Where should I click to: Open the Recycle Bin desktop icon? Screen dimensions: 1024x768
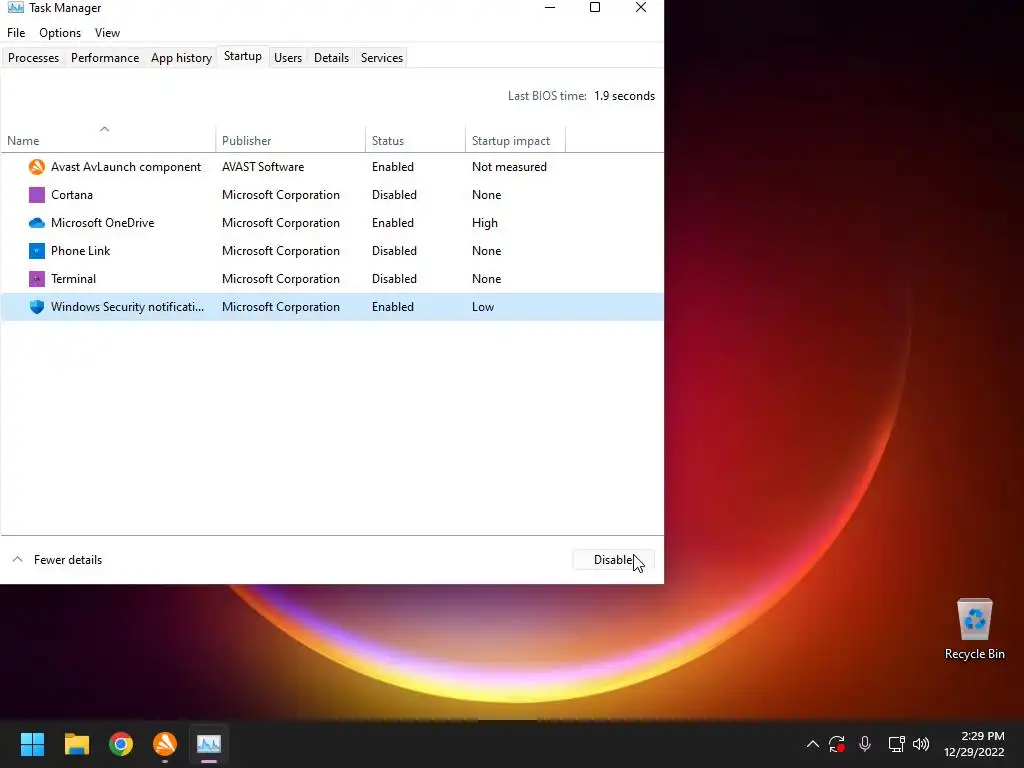tap(974, 629)
